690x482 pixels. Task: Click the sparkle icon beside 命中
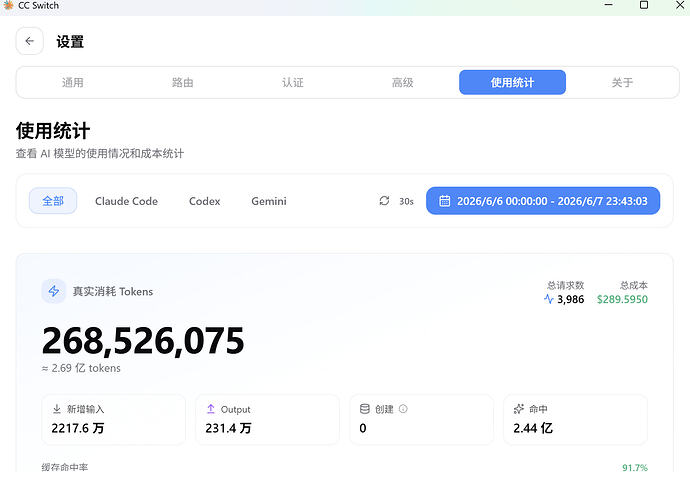coord(519,409)
